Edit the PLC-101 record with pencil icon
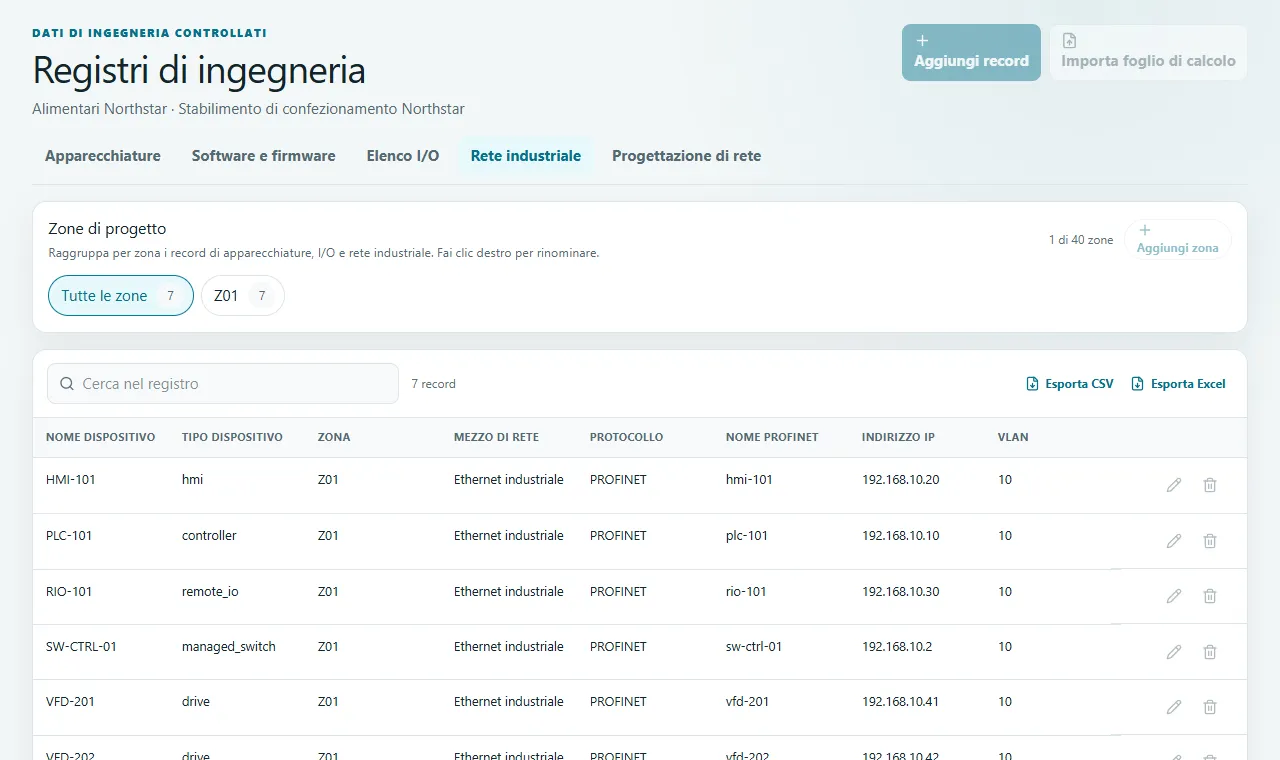The height and width of the screenshot is (760, 1280). coord(1174,541)
